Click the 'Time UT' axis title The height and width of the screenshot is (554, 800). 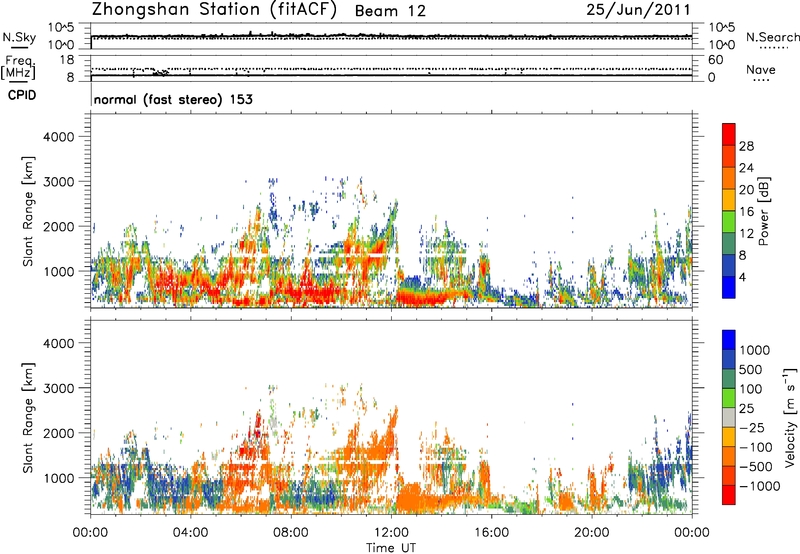[x=391, y=548]
